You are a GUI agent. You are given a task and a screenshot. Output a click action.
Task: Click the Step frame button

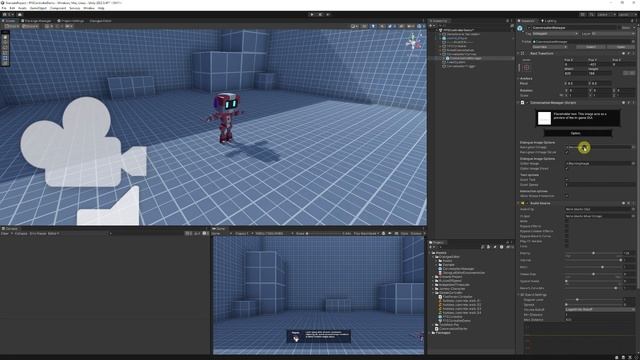coord(328,14)
